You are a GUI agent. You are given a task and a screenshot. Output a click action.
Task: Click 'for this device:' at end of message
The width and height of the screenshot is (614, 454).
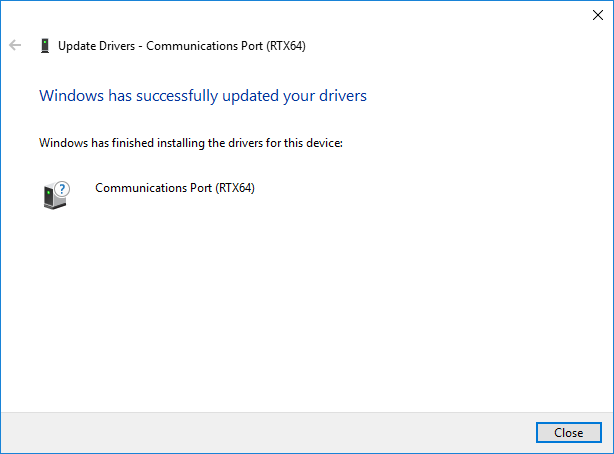304,143
